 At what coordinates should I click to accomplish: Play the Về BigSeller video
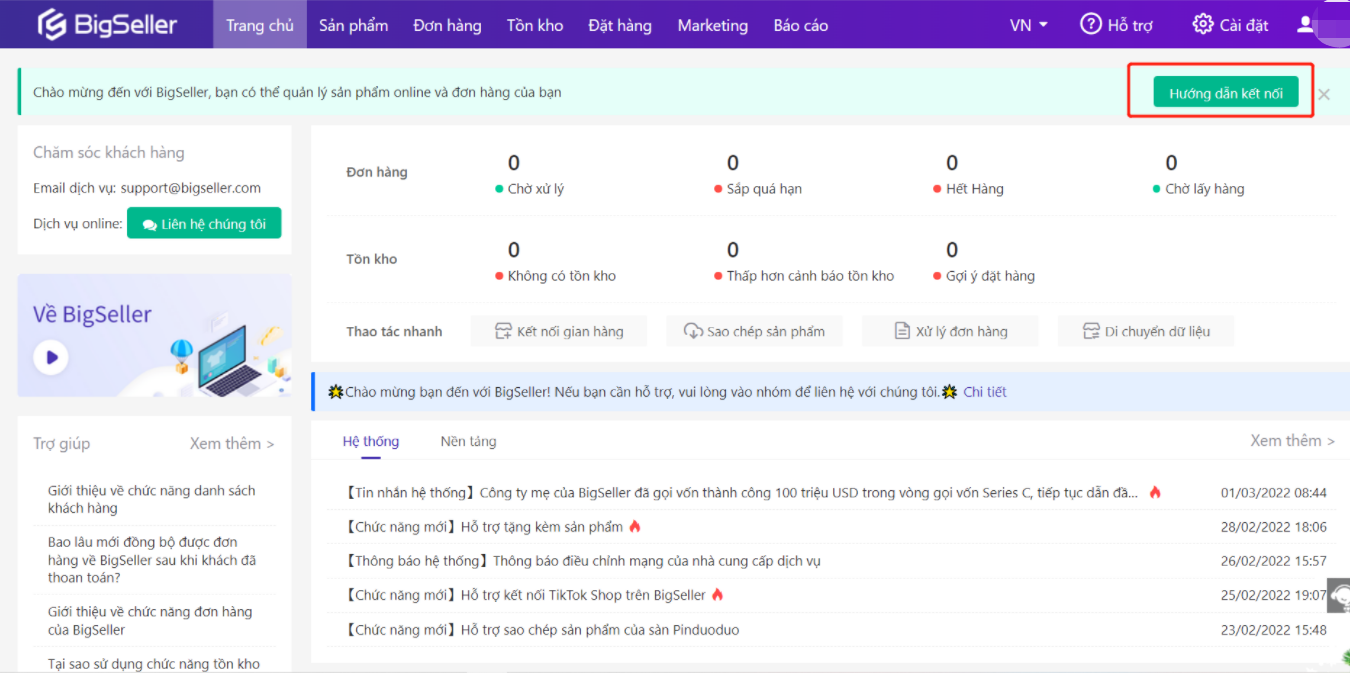(51, 357)
